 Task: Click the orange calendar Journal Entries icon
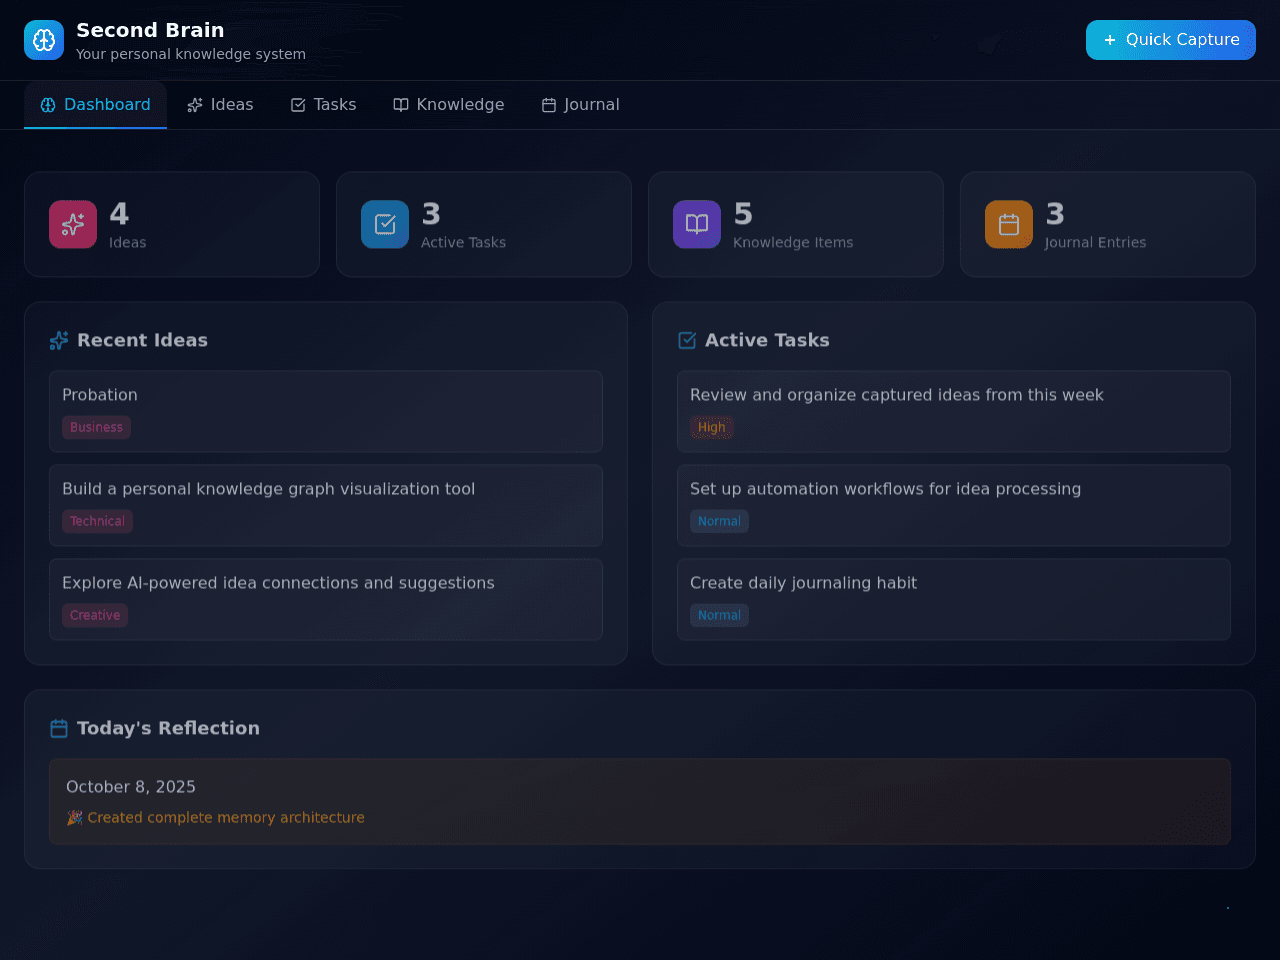coord(1009,224)
